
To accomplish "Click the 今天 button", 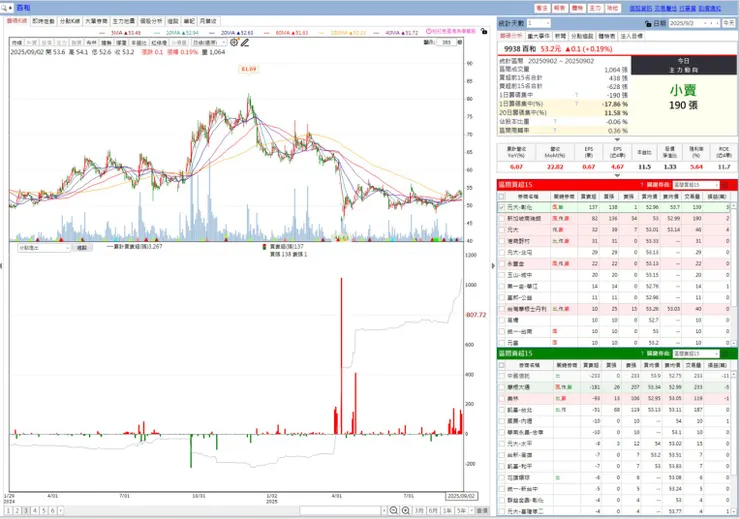I will click(x=729, y=23).
